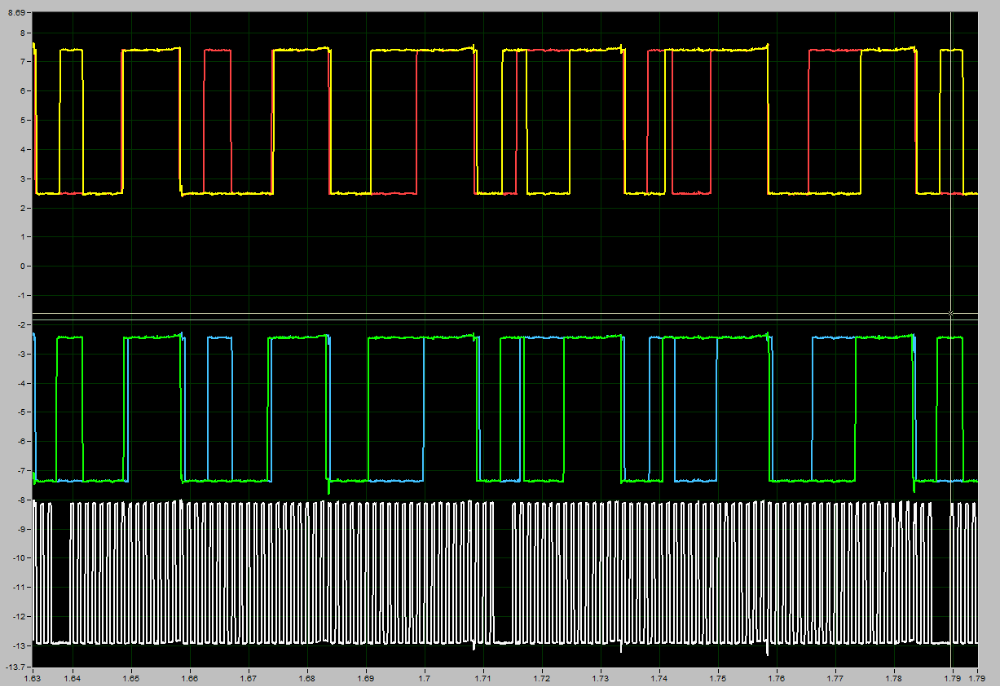
Task: Click the 8.69 maximum value on Y axis
Action: point(16,13)
